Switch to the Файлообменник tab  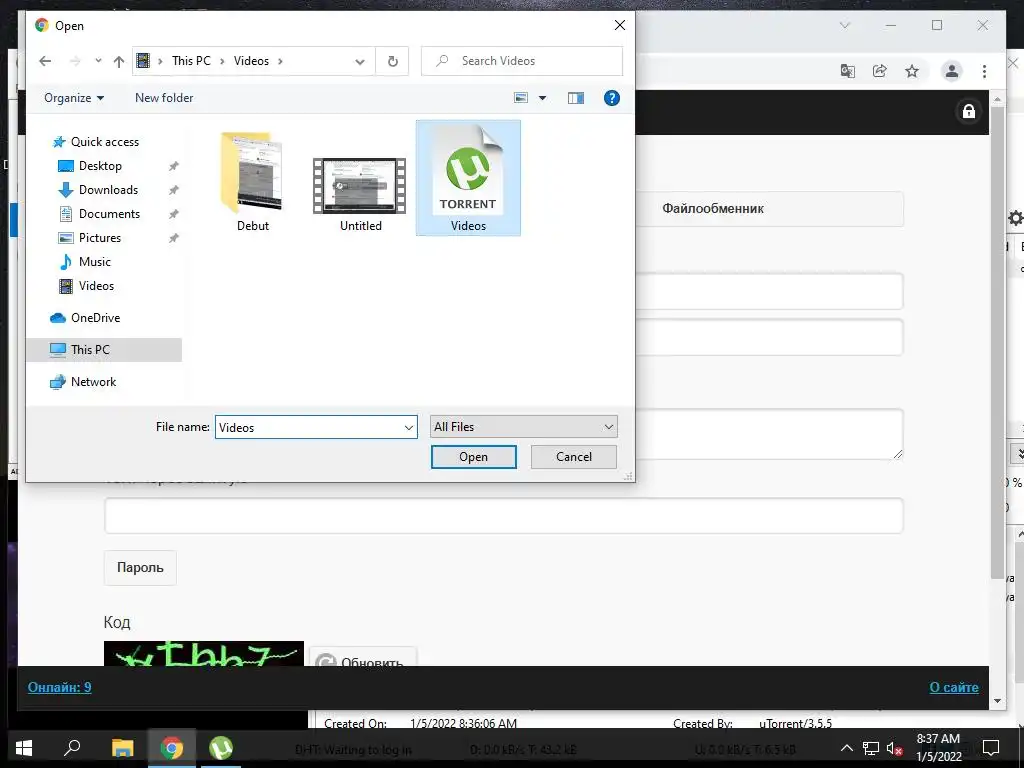tap(712, 208)
